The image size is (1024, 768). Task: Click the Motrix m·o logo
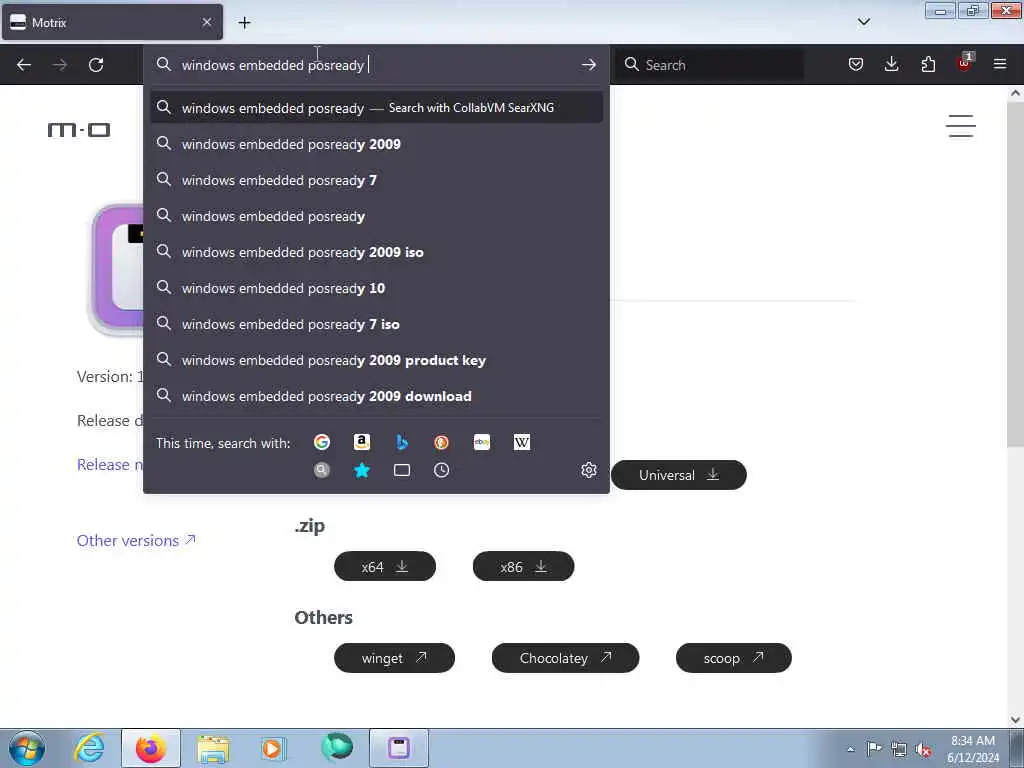tap(79, 130)
